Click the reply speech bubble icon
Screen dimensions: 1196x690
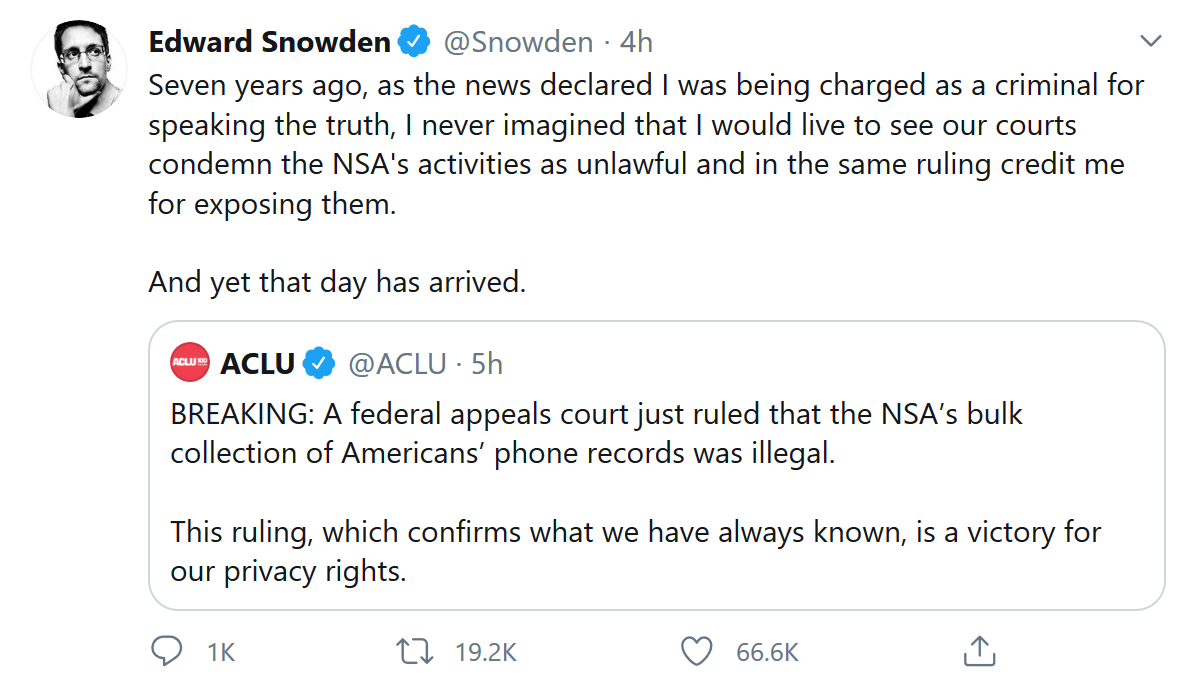165,652
